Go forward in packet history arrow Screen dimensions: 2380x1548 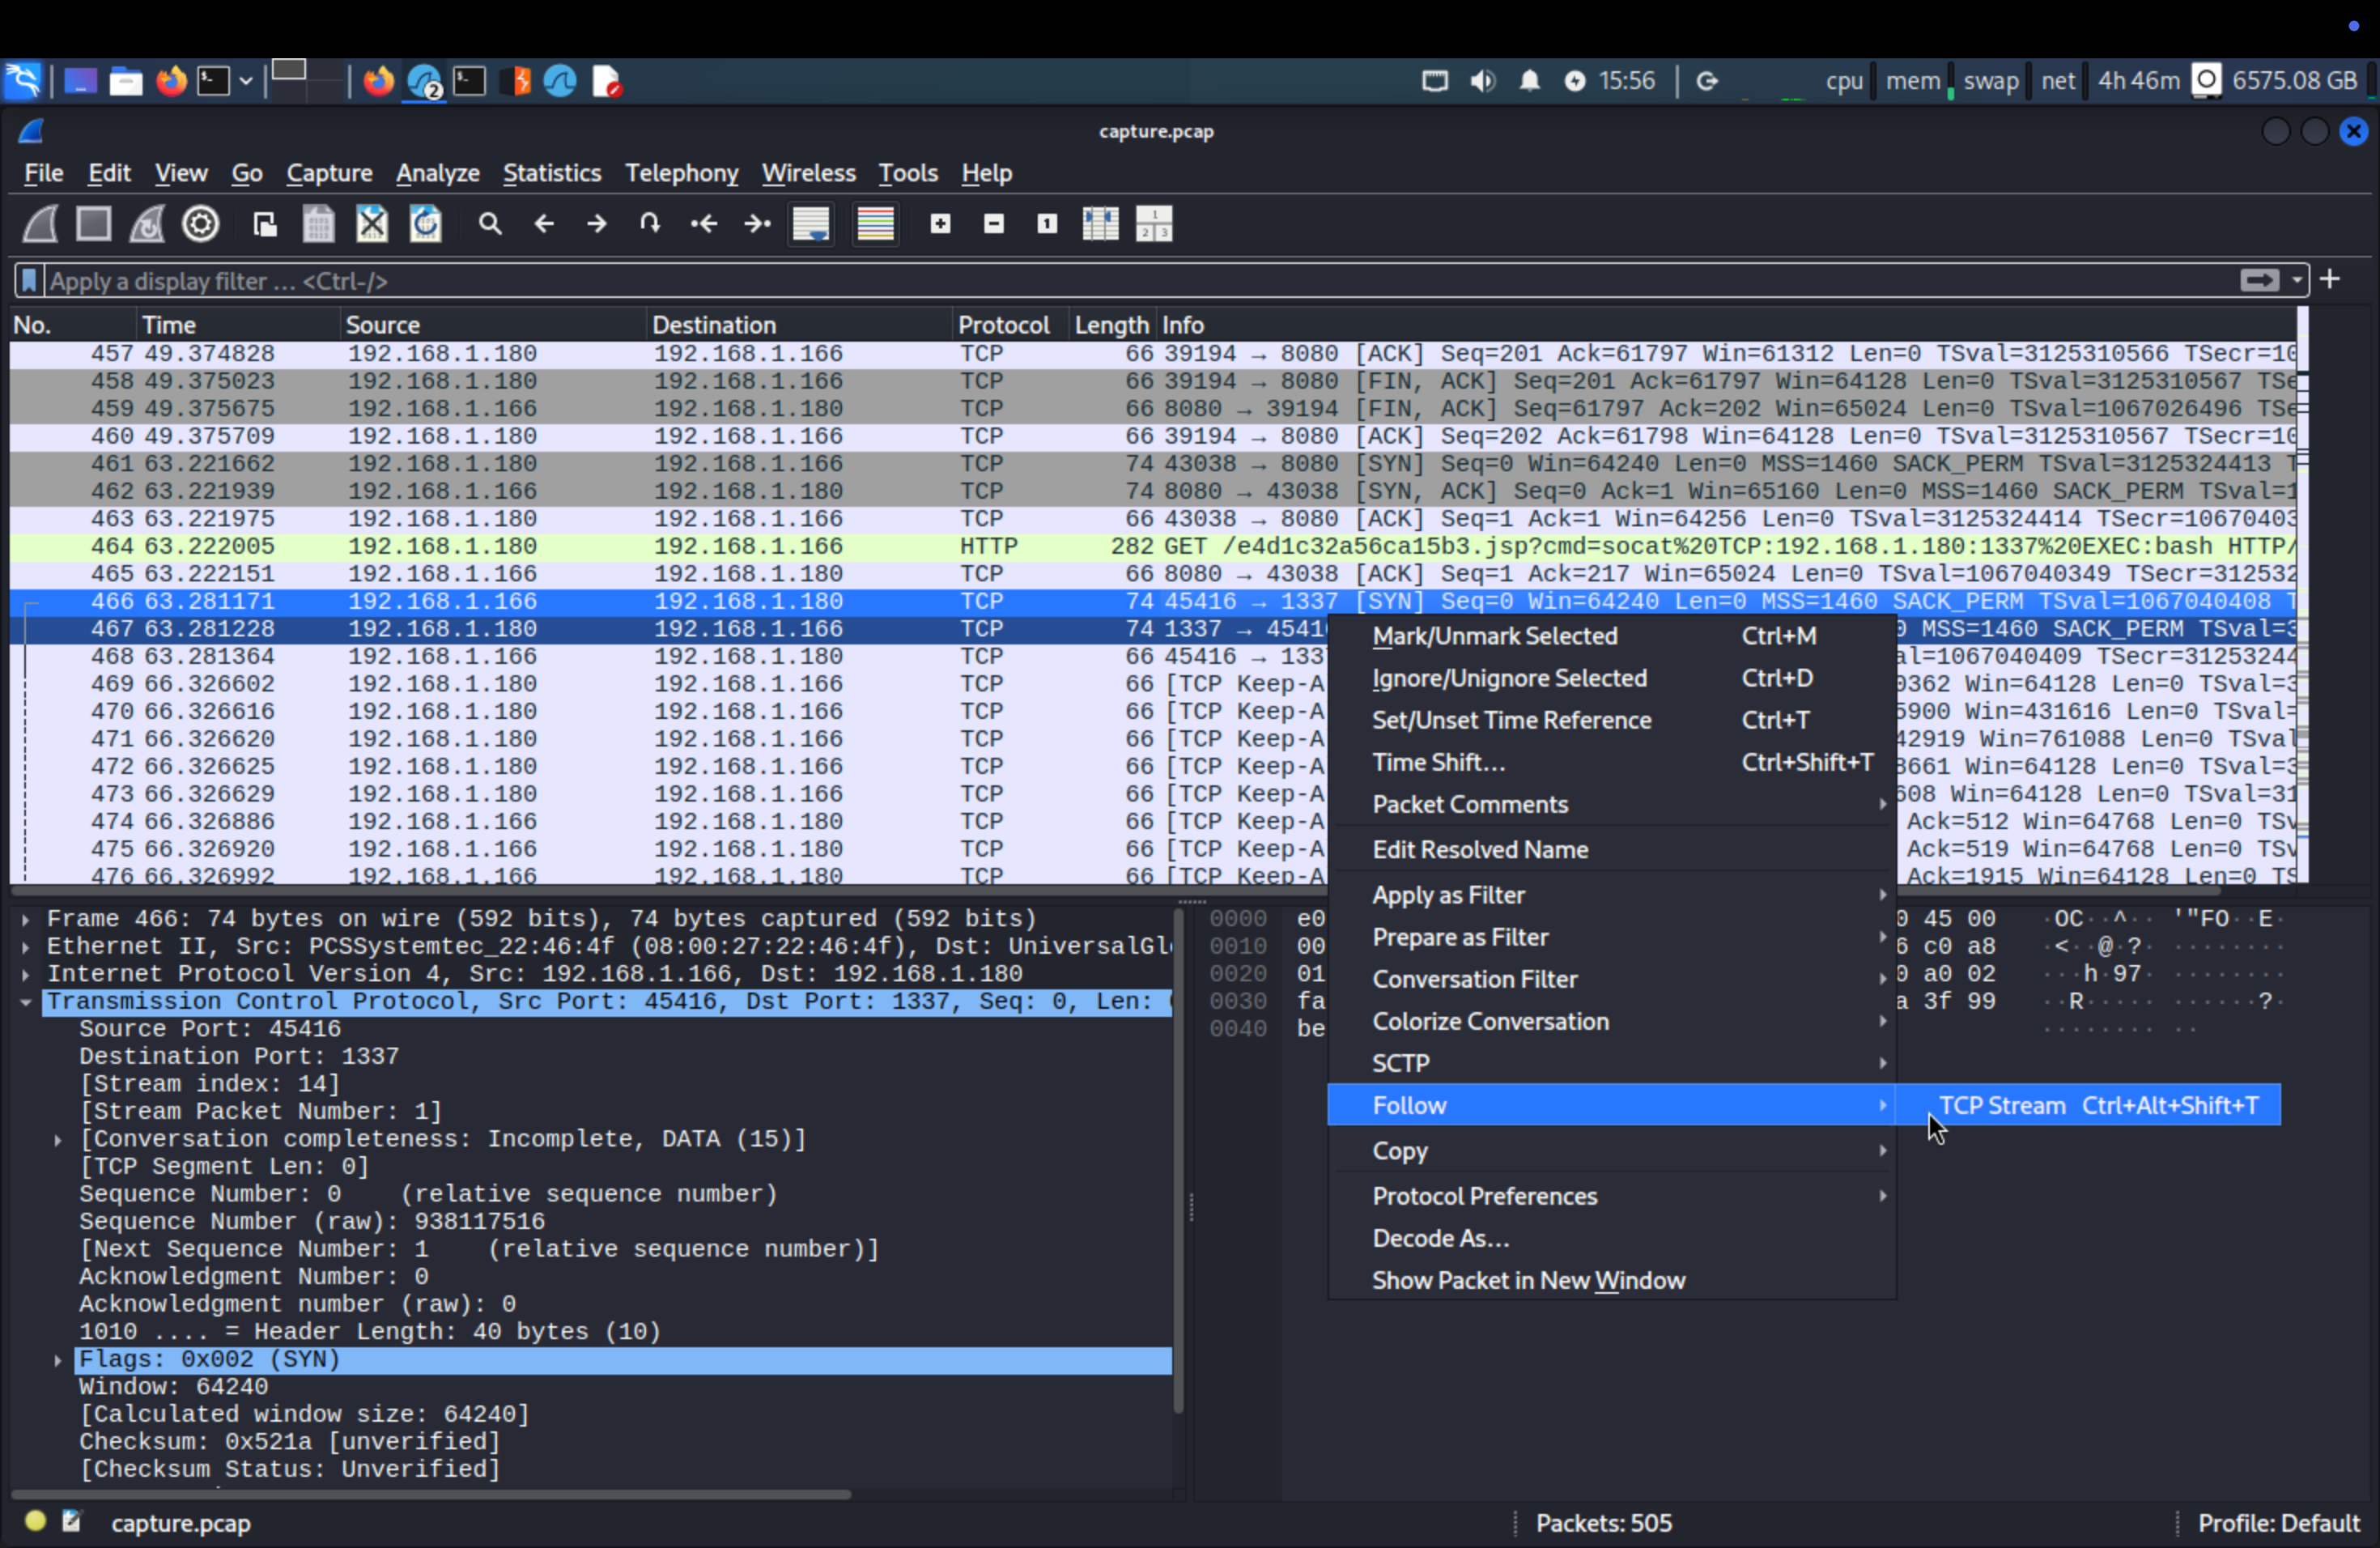(597, 223)
